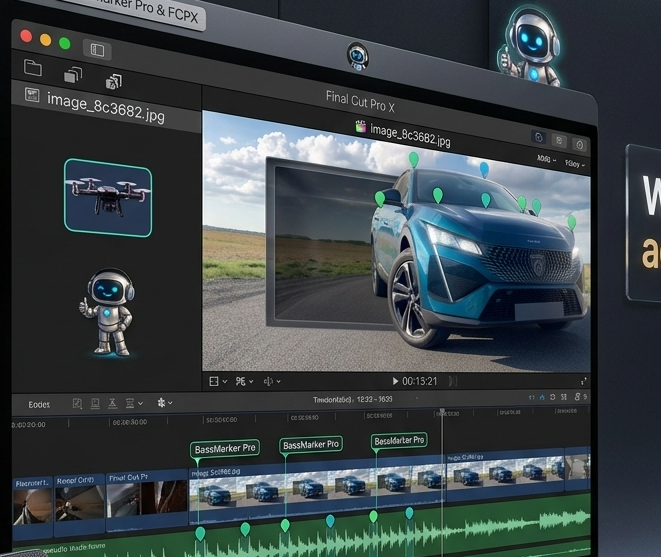Click the append clip icon in the timeline toolbar

(113, 404)
